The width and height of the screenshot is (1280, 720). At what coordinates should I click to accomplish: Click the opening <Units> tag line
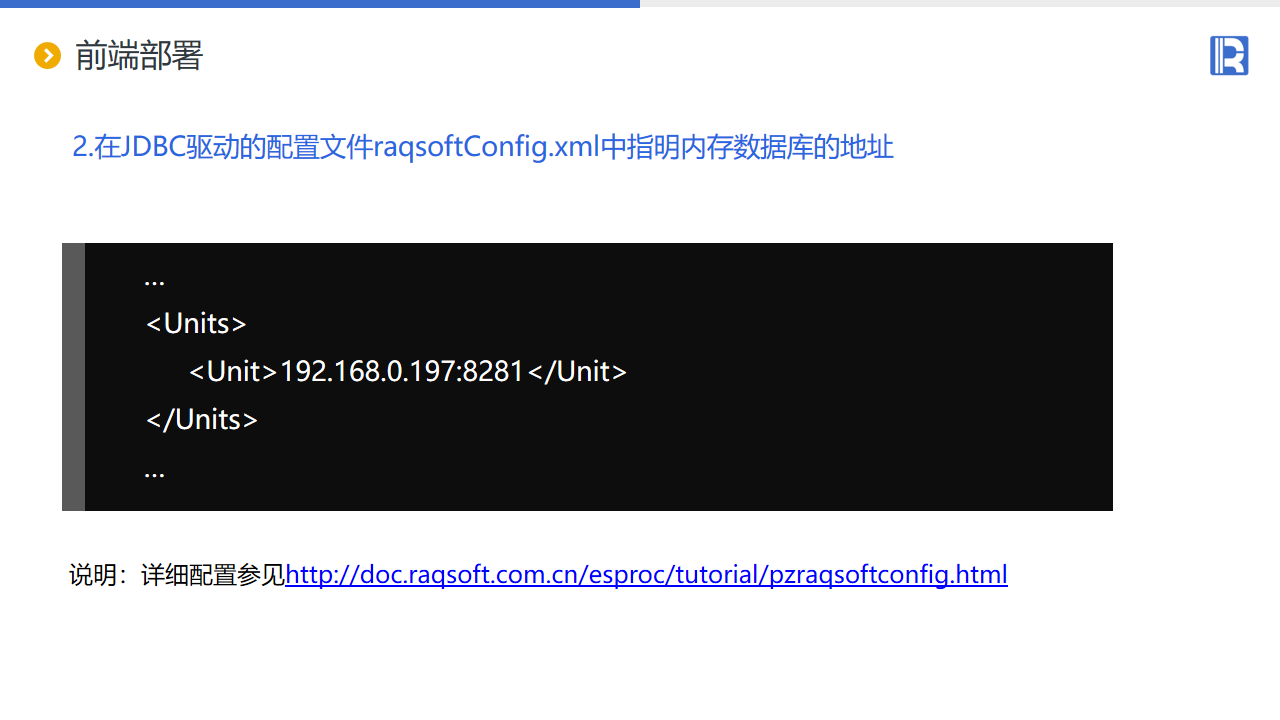(196, 324)
